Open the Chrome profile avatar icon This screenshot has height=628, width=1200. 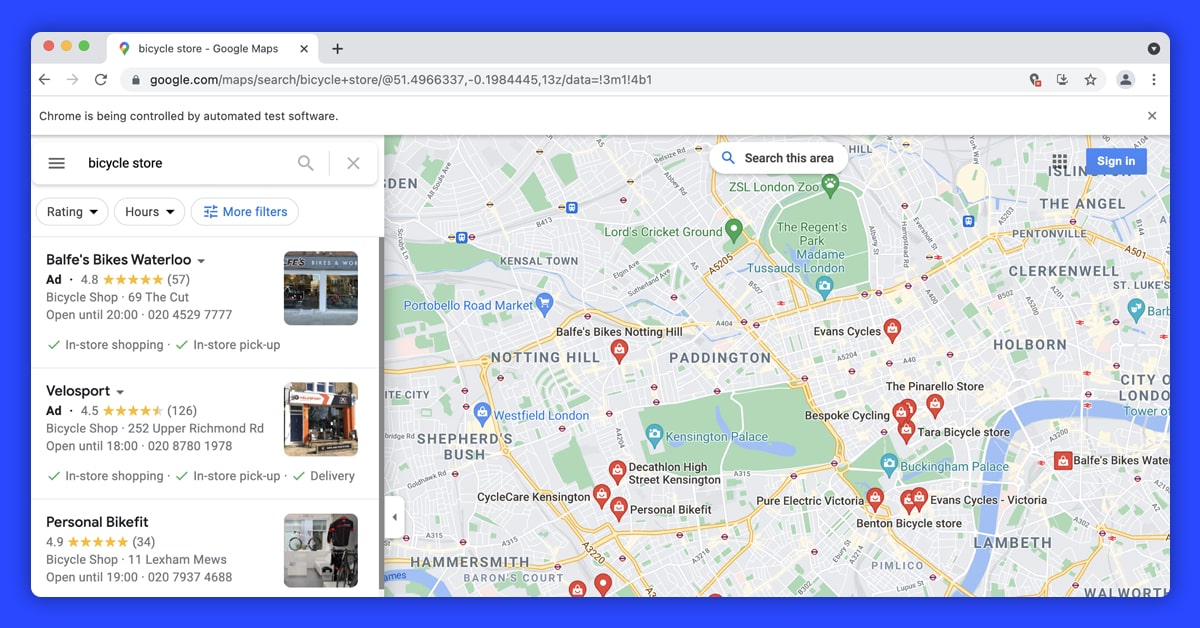point(1125,80)
